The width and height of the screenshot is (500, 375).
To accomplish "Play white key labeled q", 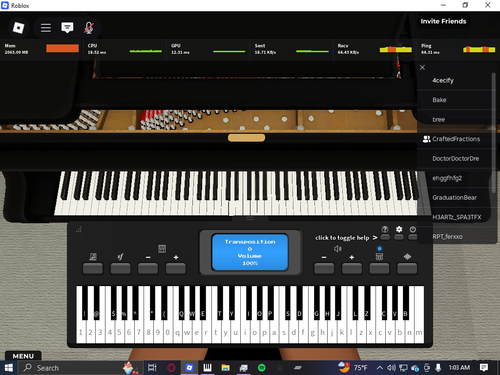I will click(x=177, y=332).
